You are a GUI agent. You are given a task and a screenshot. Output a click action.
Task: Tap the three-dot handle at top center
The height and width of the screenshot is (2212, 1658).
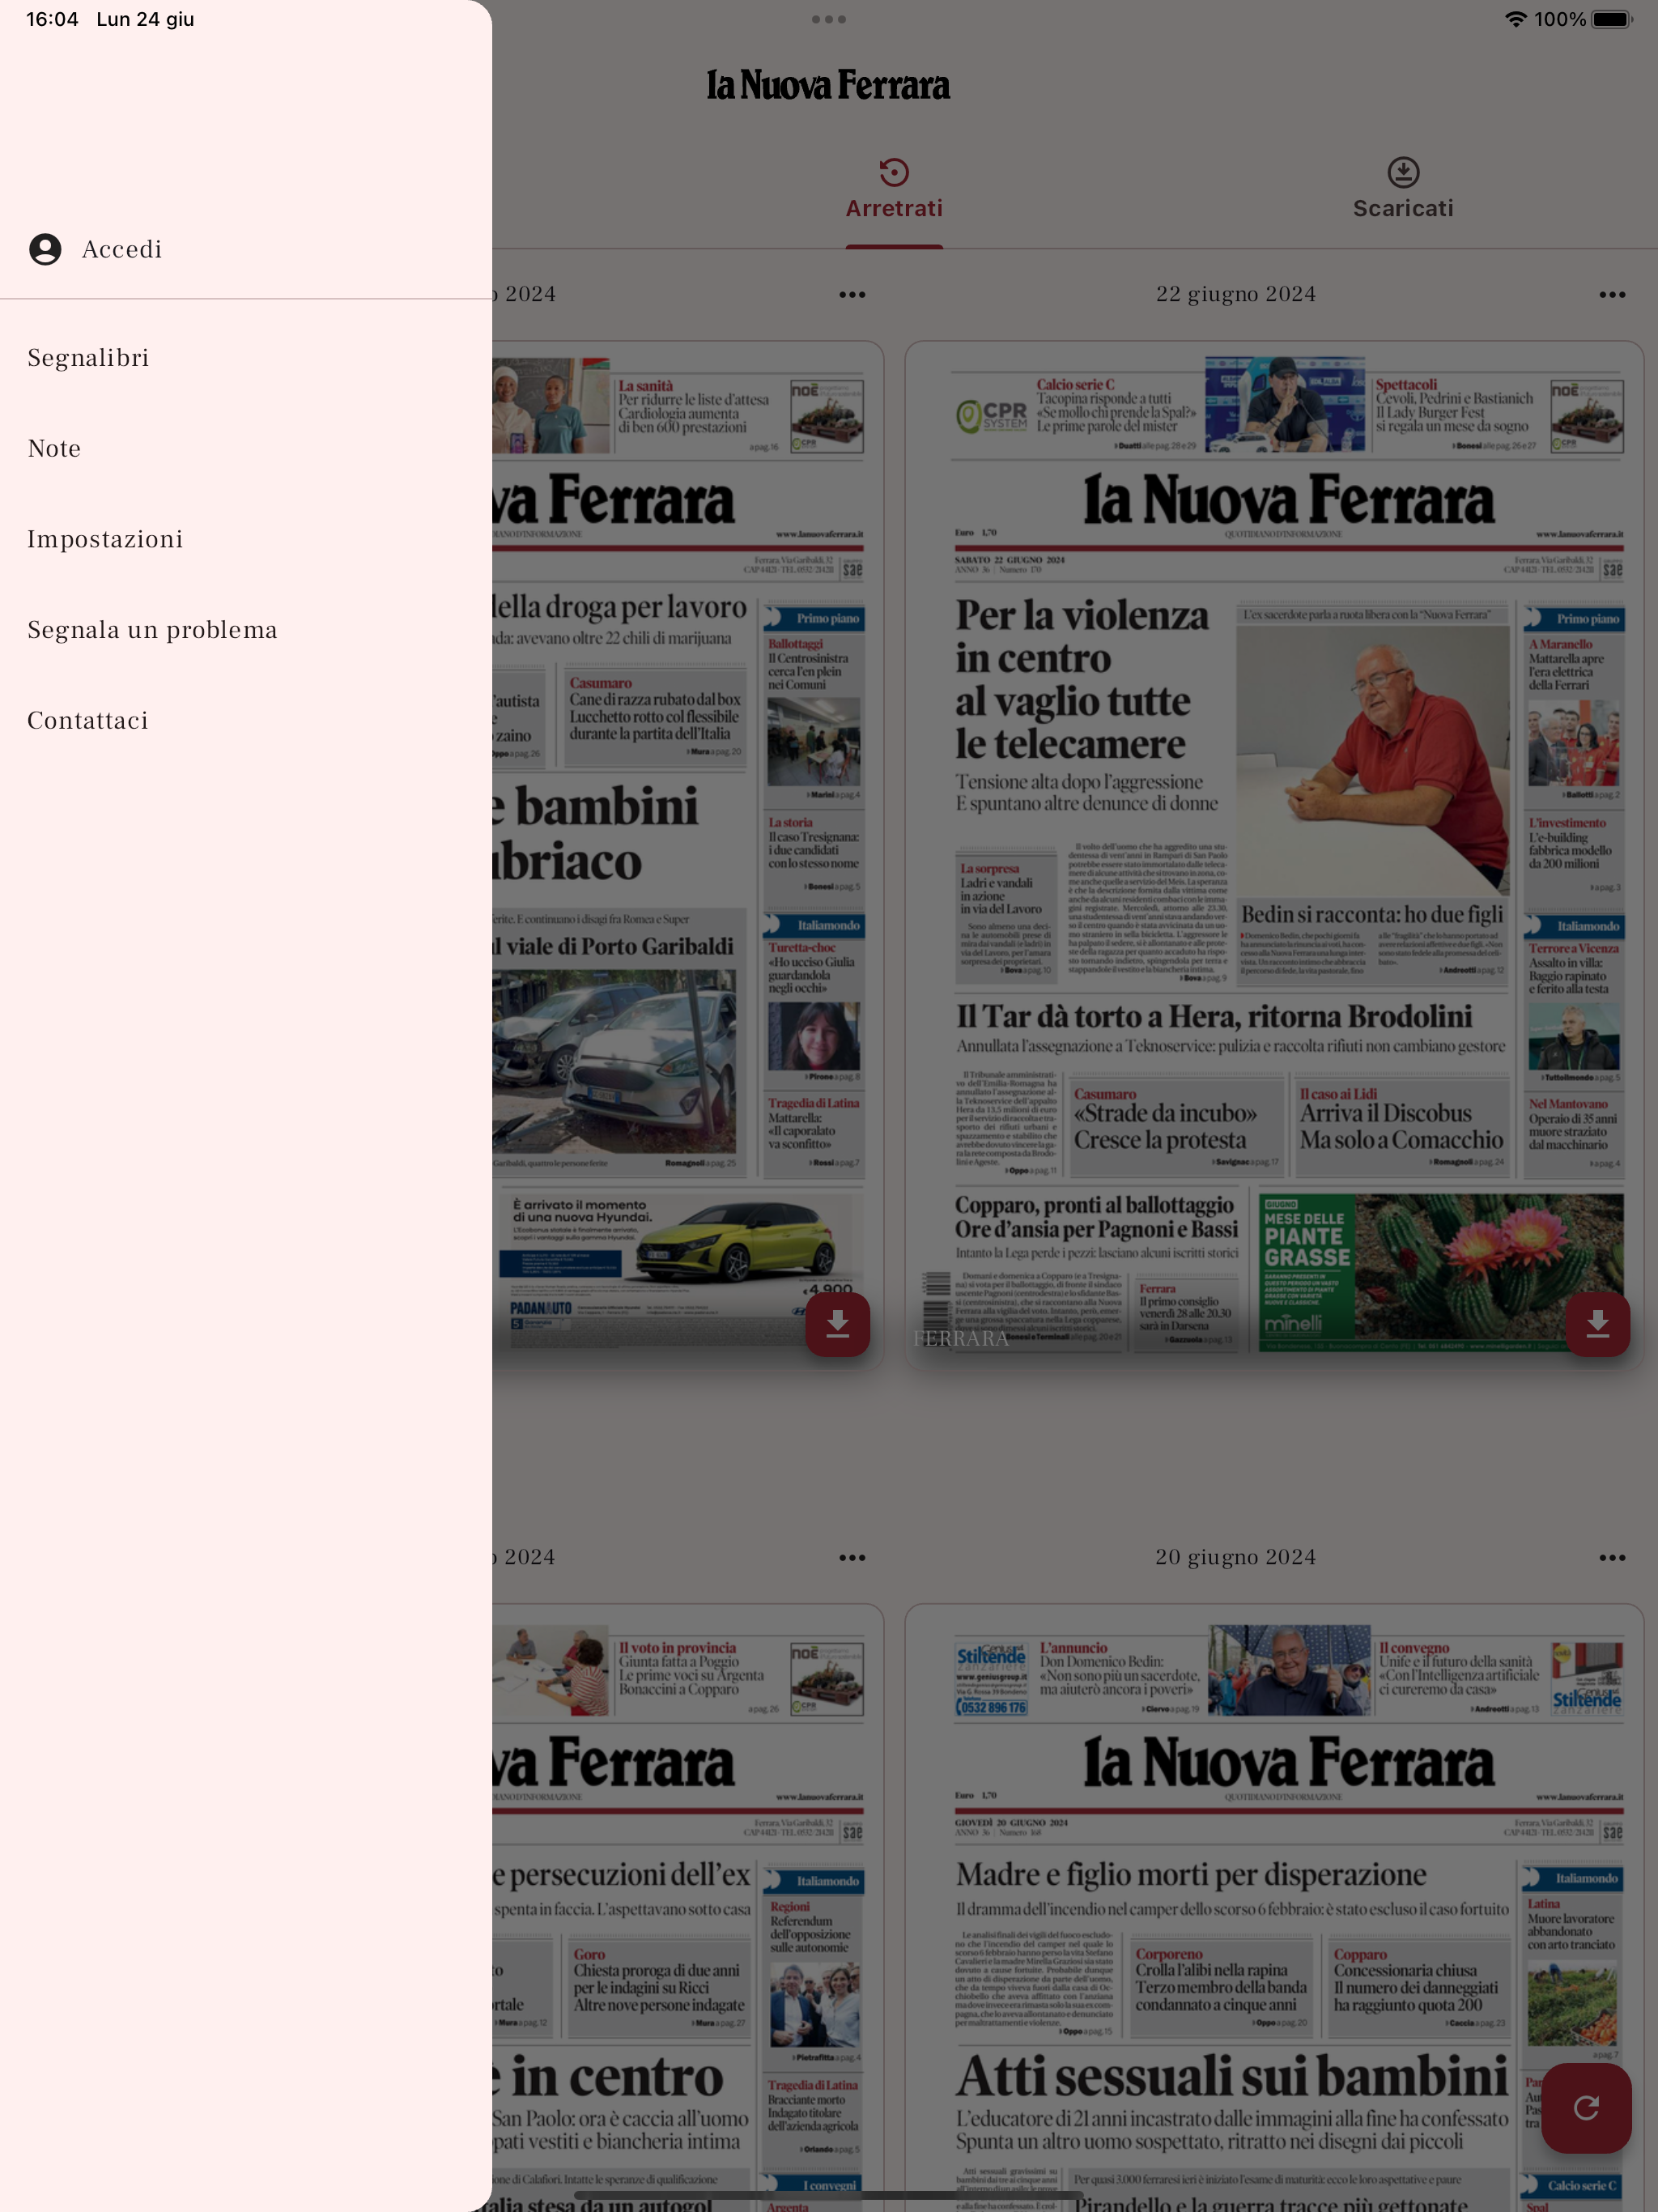(x=829, y=19)
